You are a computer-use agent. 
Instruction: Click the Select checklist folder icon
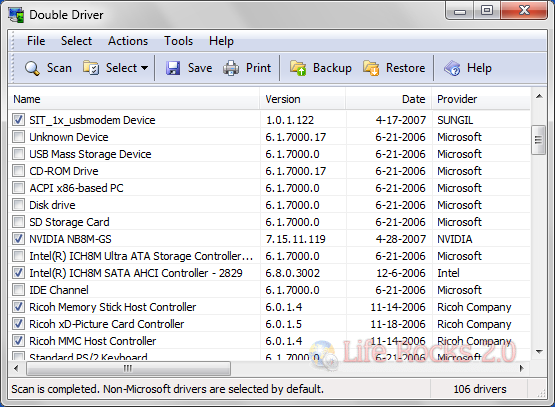[x=91, y=68]
